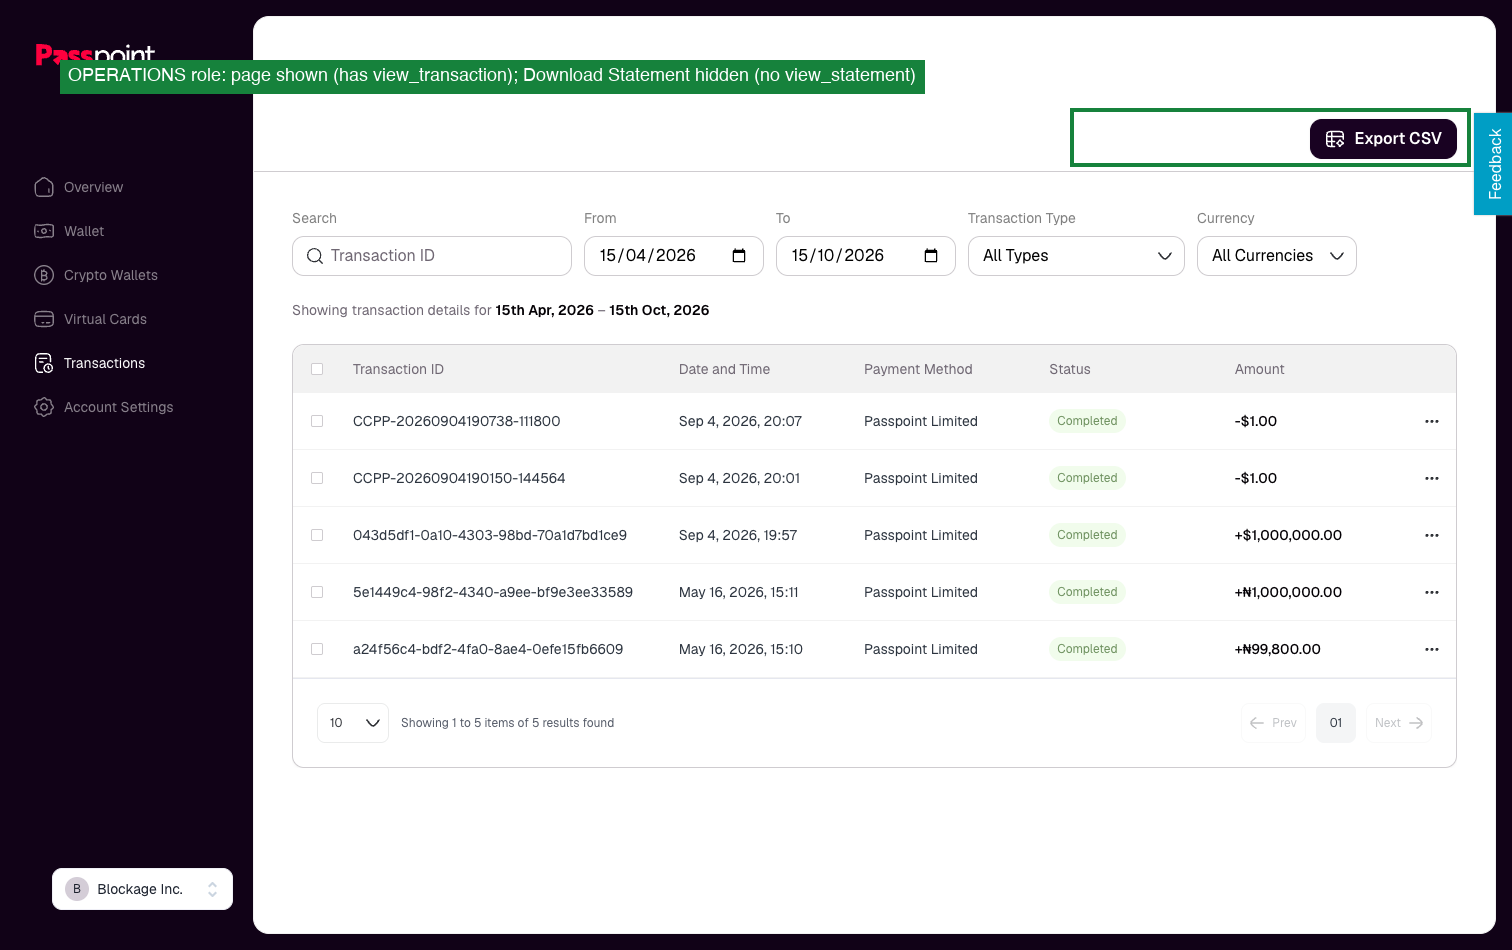This screenshot has width=1512, height=950.
Task: Open Virtual Cards in the sidebar
Action: point(105,319)
